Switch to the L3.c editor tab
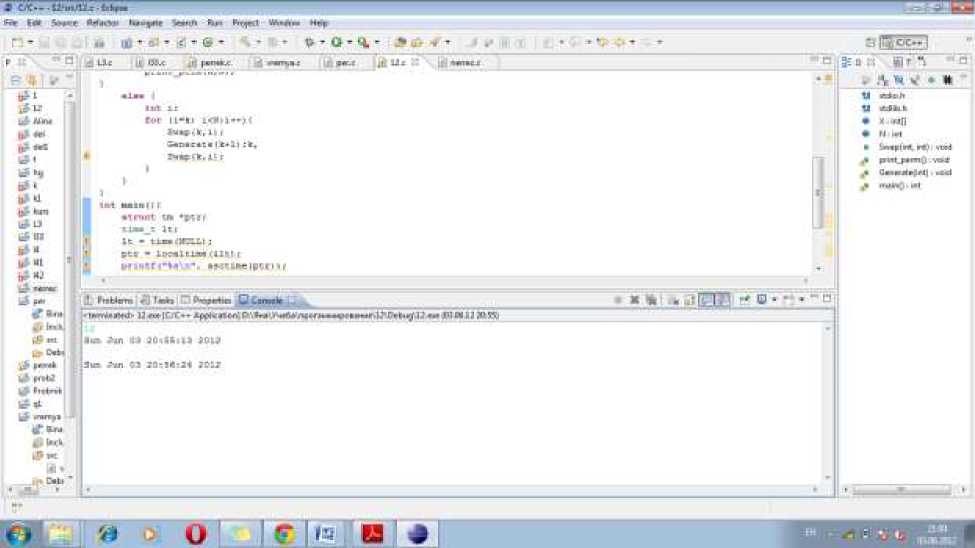 (104, 63)
